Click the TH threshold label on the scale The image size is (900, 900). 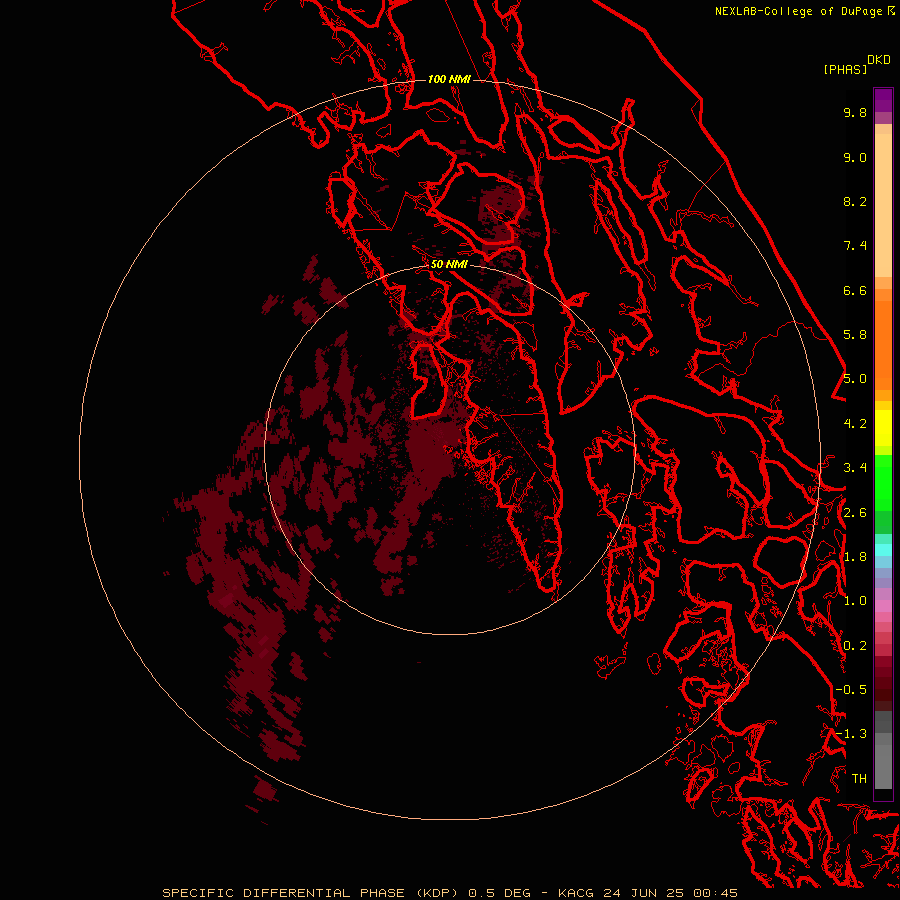pyautogui.click(x=859, y=779)
